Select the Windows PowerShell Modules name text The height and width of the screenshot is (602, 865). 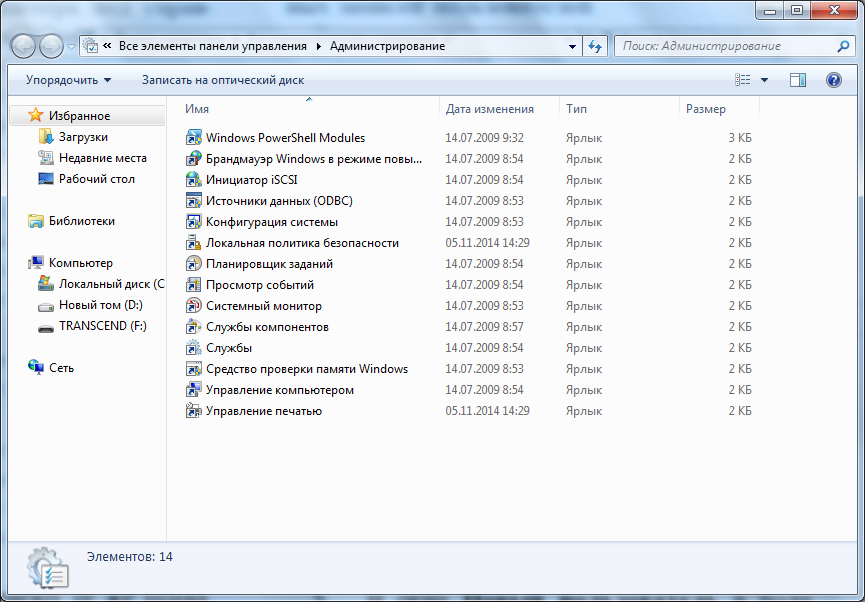(285, 138)
